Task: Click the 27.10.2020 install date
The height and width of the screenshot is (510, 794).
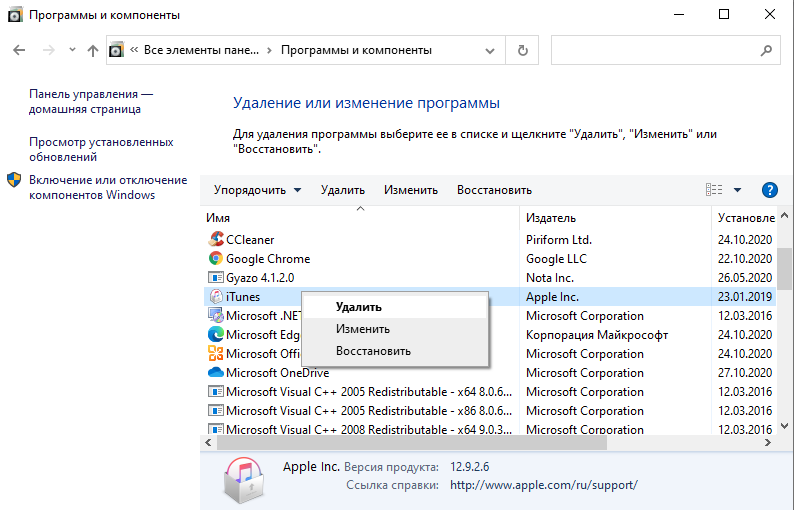Action: [x=745, y=373]
